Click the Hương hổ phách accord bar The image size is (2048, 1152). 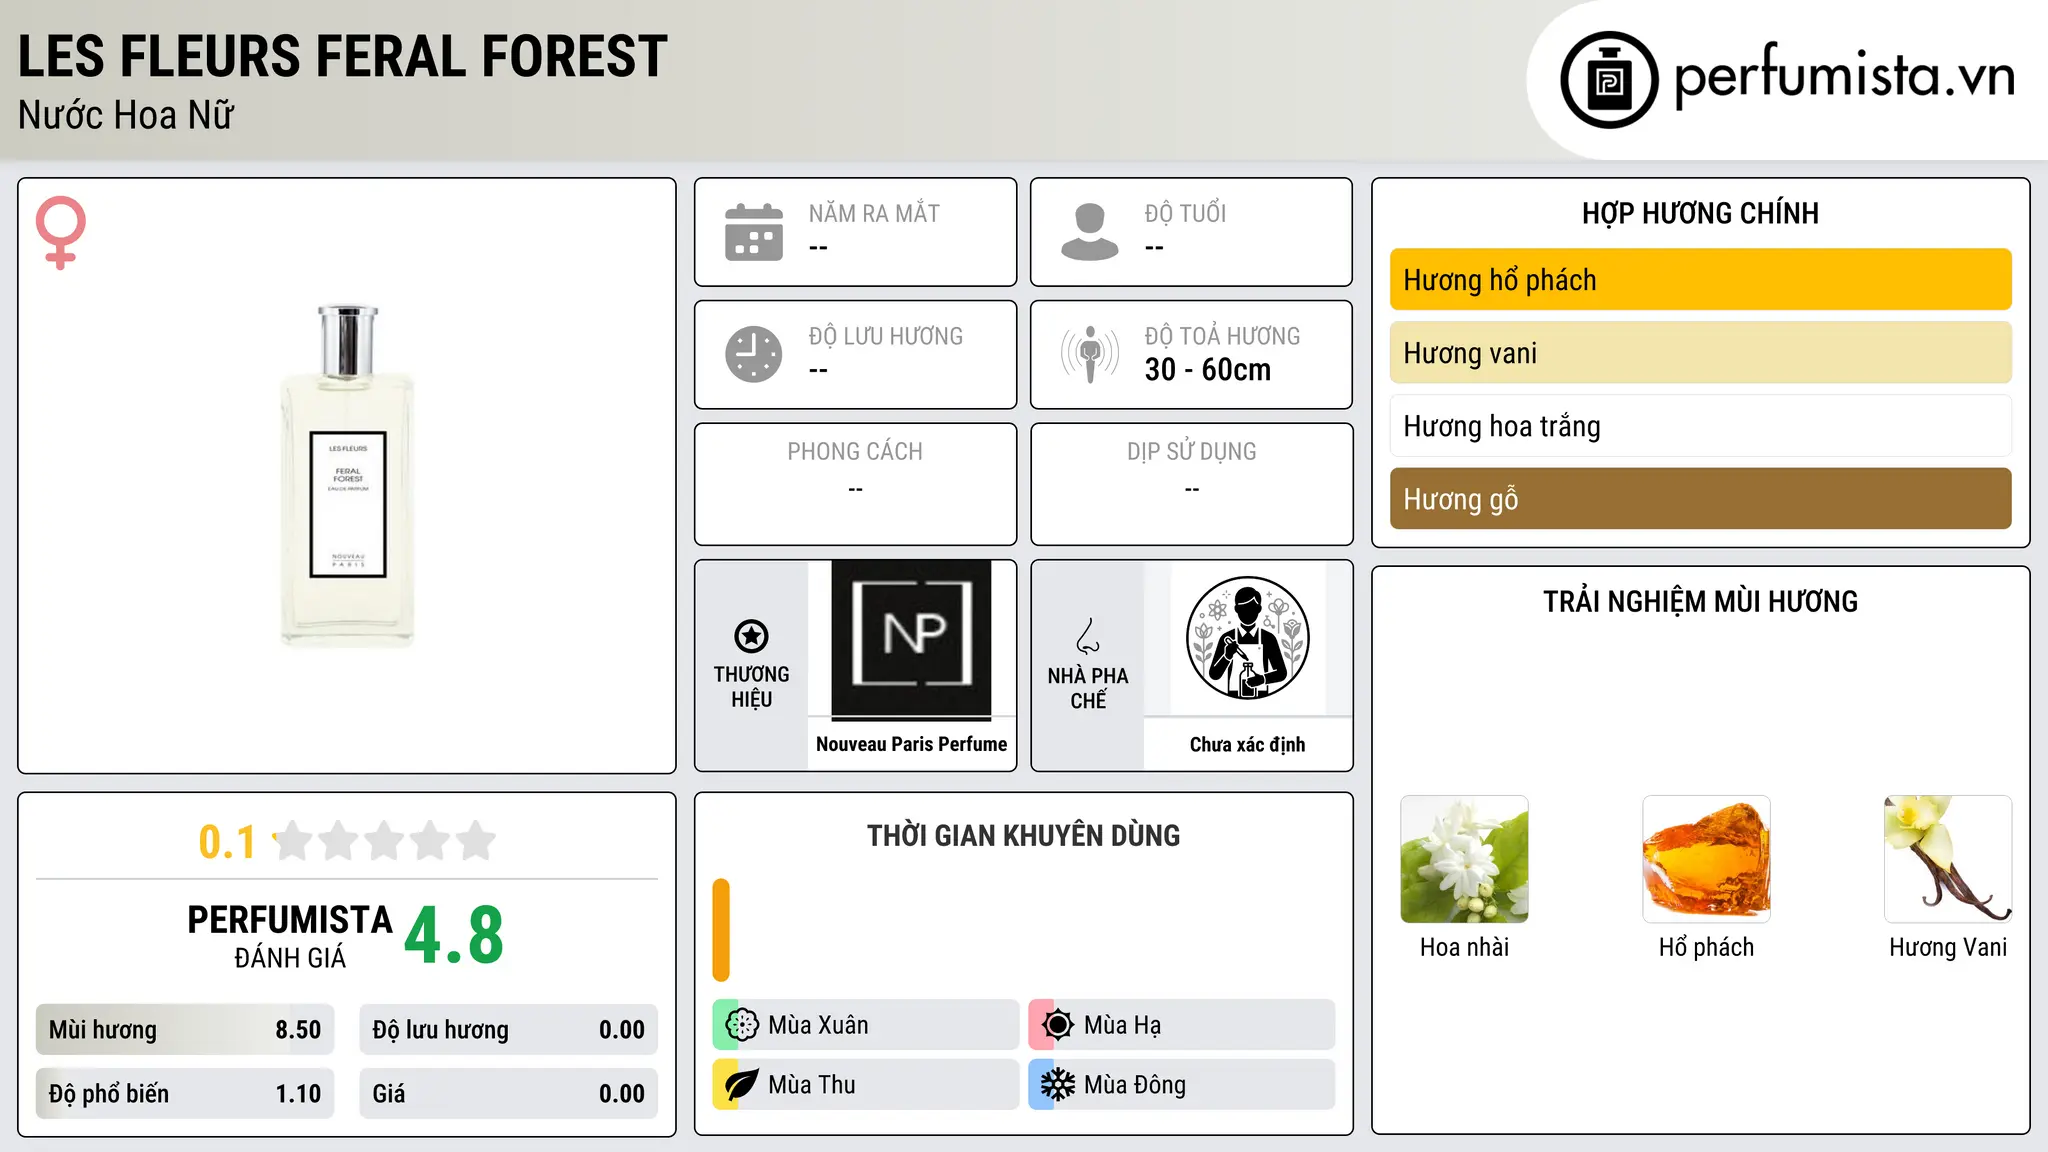pos(1700,280)
